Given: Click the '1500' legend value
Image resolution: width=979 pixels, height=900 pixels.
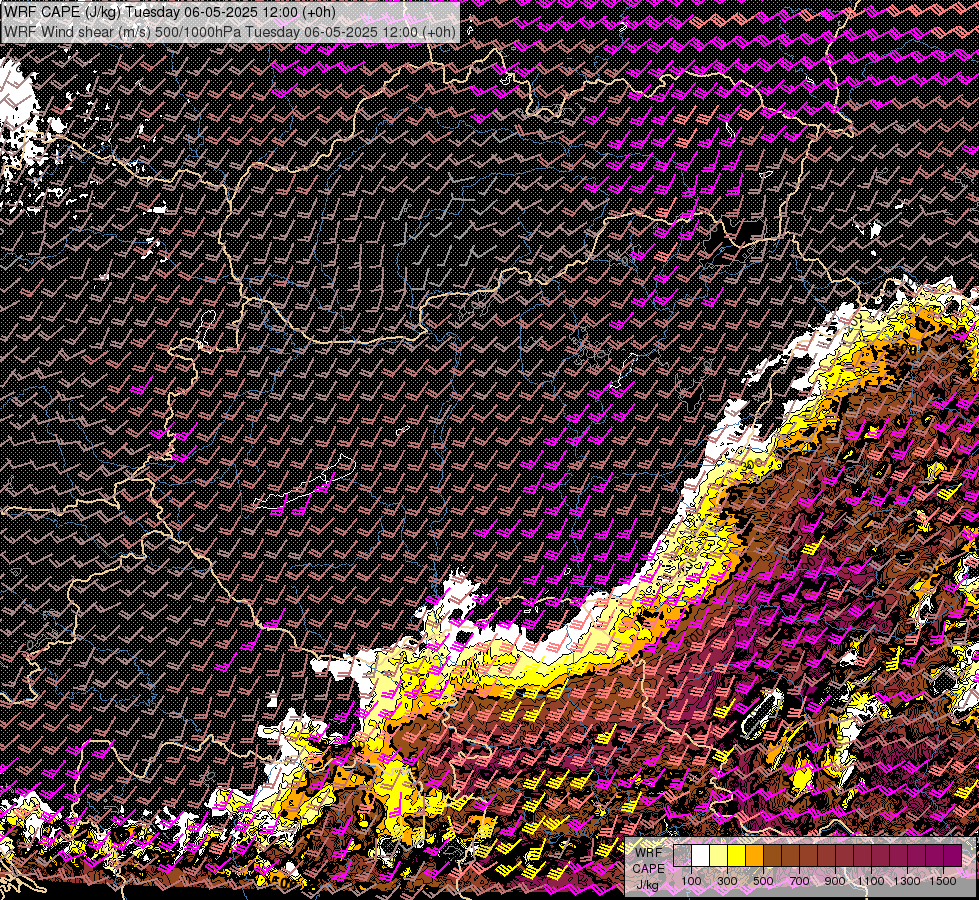Looking at the screenshot, I should 943,881.
